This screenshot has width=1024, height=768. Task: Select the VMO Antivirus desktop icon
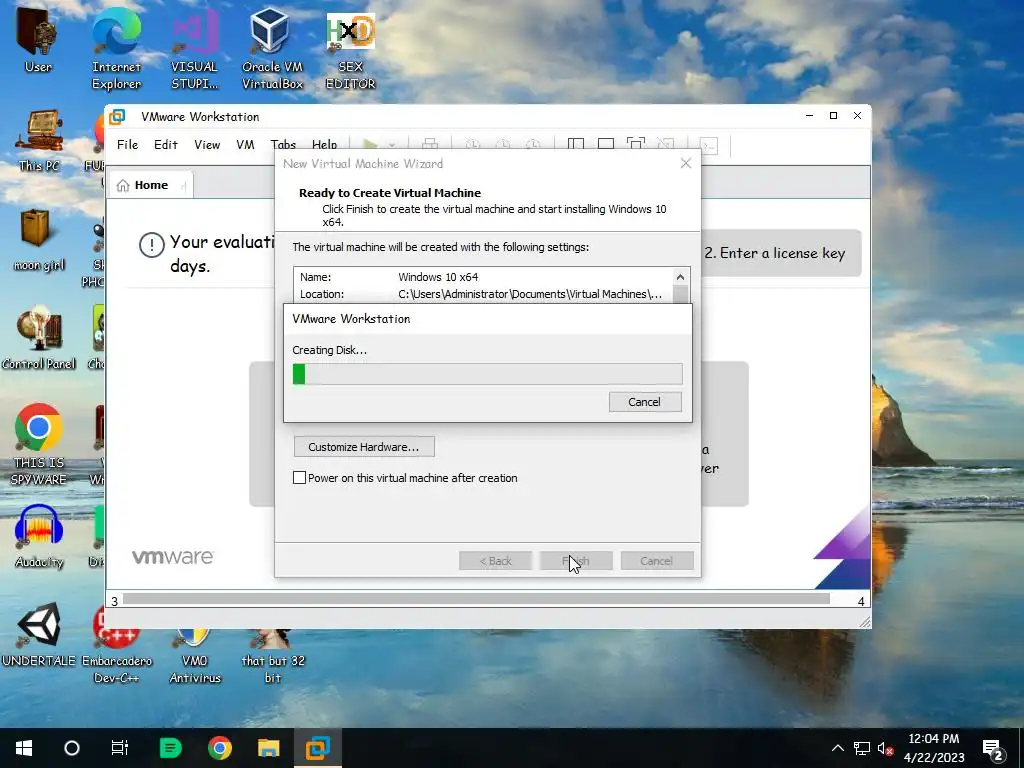pos(195,655)
